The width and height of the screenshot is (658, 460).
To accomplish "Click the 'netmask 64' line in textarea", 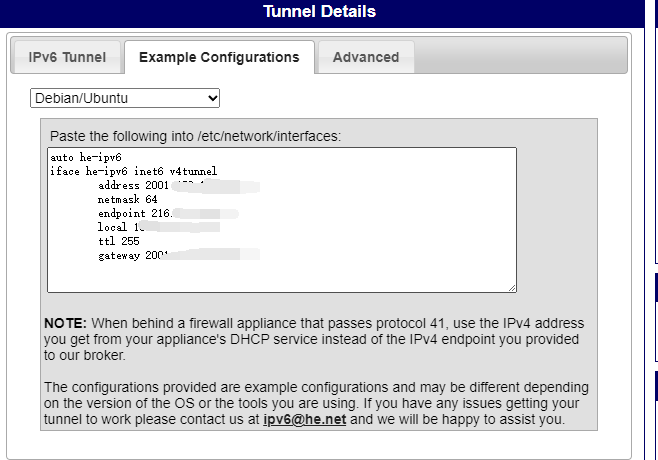I will point(128,199).
